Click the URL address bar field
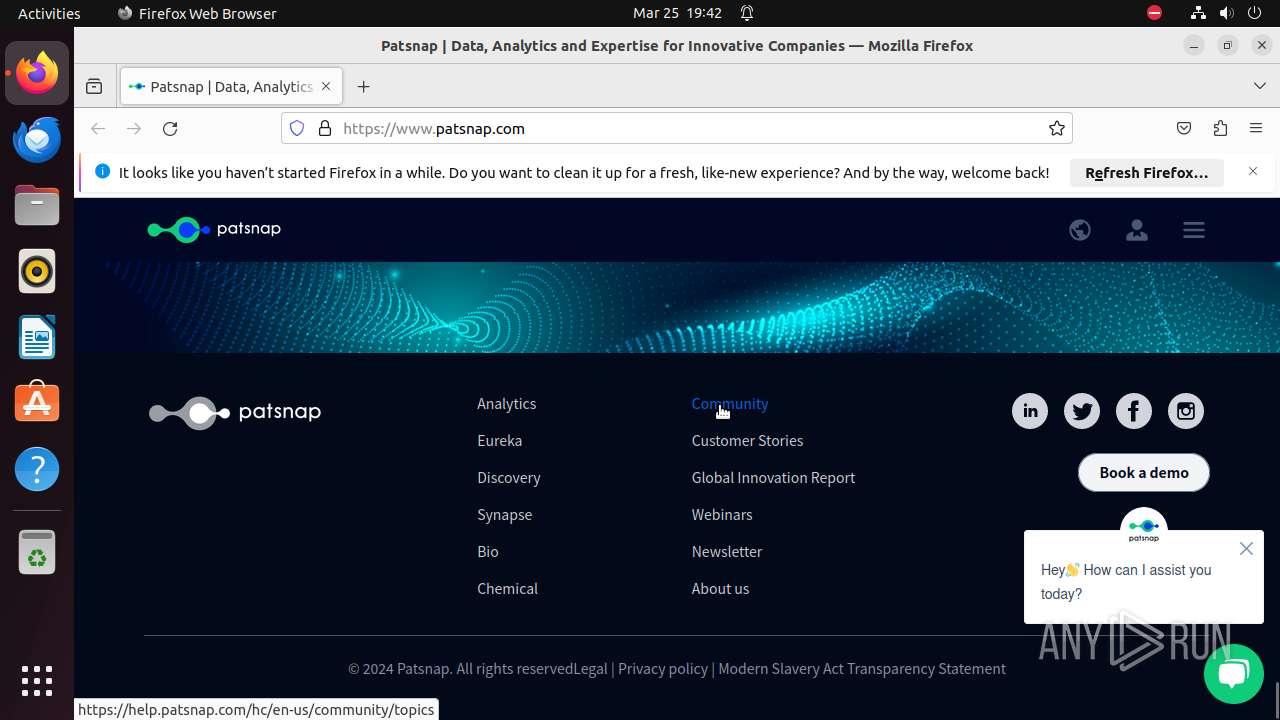 click(677, 128)
